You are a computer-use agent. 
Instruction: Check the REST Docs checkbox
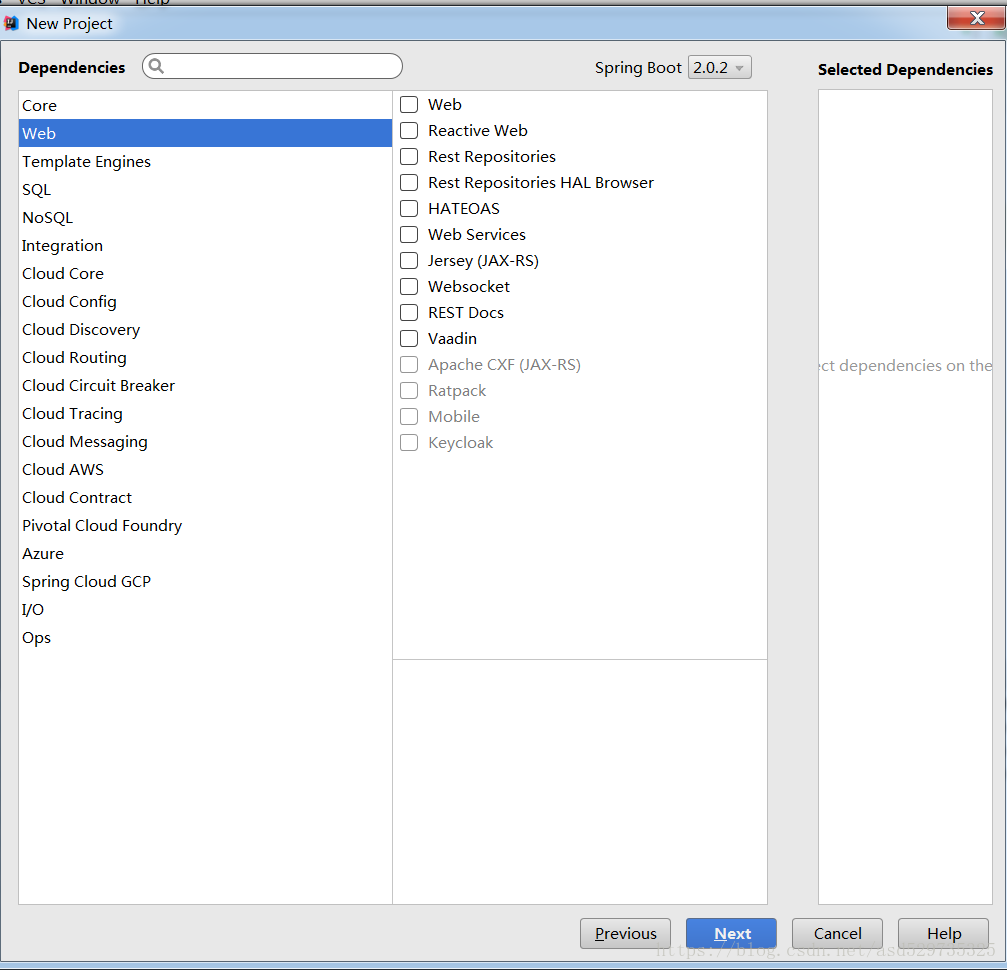(x=409, y=312)
